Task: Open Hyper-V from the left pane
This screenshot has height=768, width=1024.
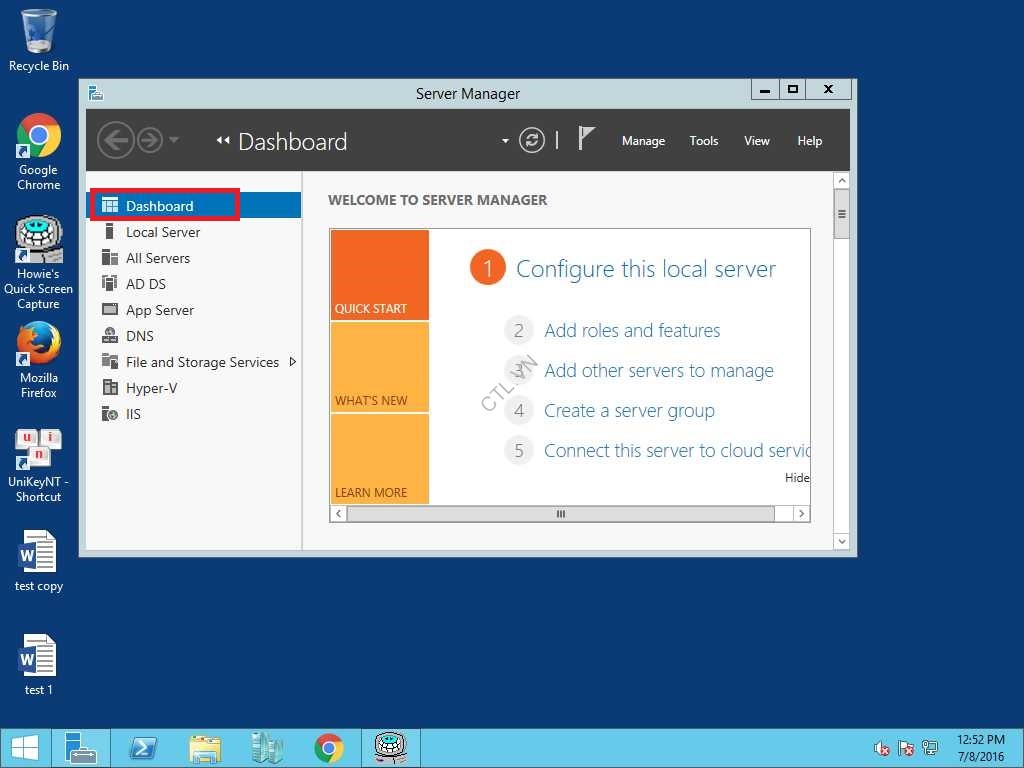Action: 151,388
